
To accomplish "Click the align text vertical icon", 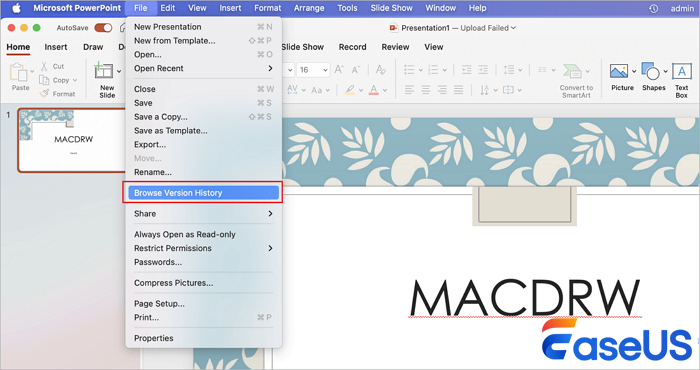I will (x=508, y=90).
